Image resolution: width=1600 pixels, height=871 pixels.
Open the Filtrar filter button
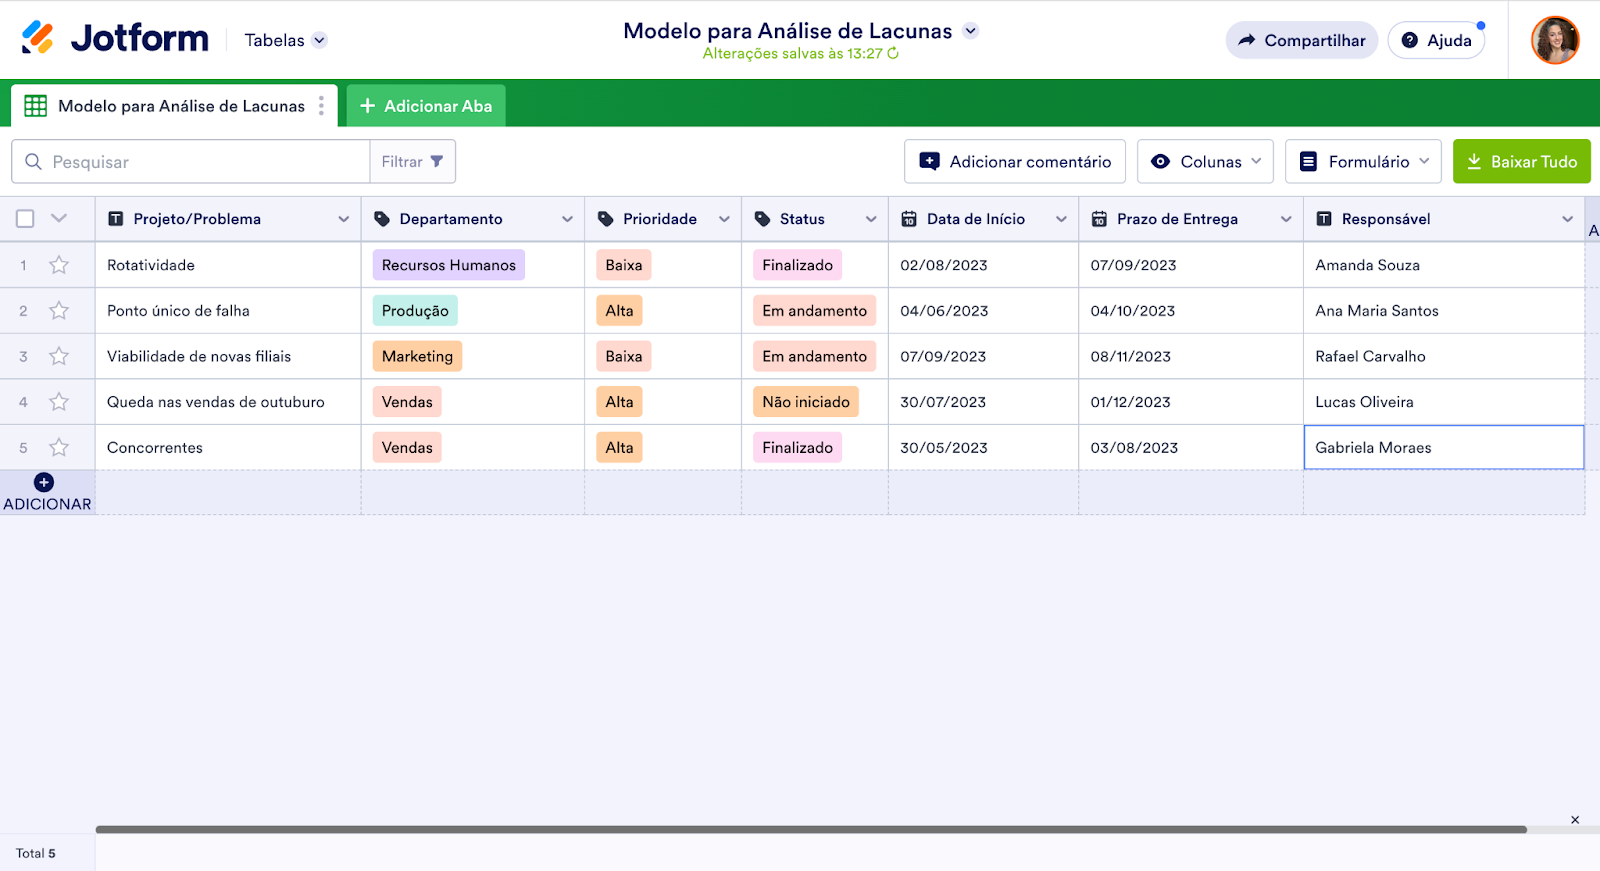(x=412, y=161)
